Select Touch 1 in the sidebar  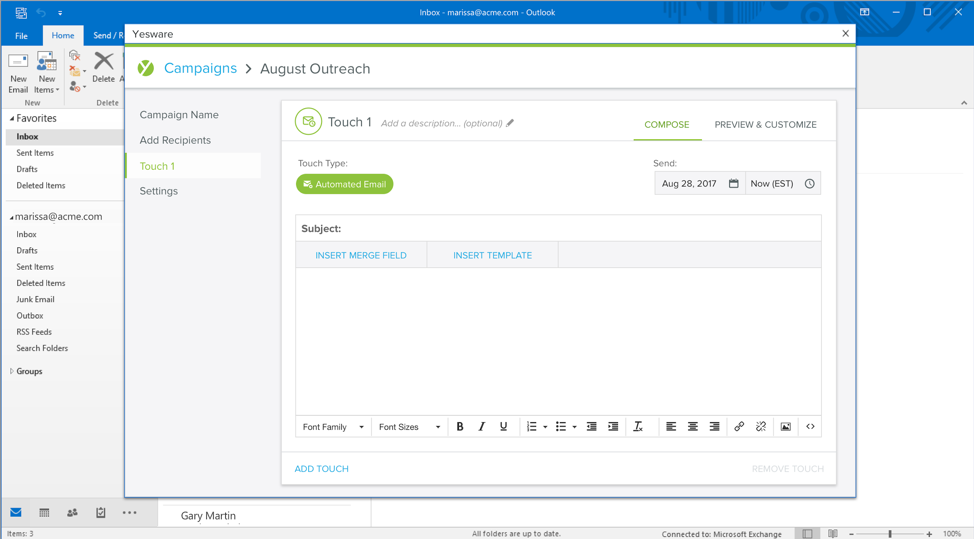coord(193,166)
